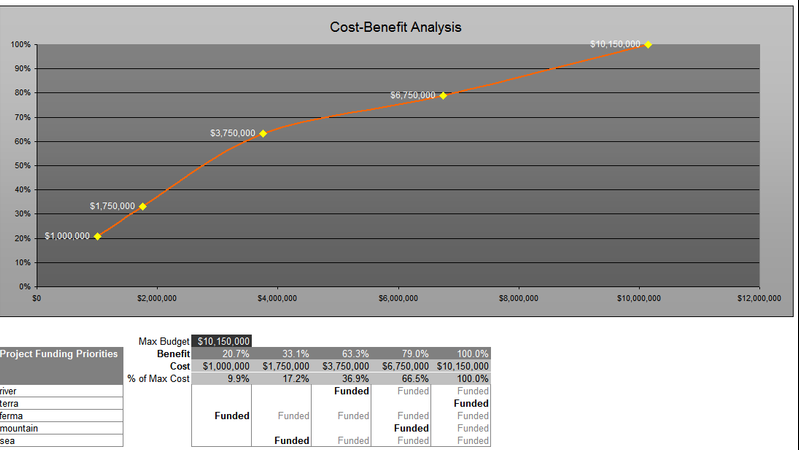The image size is (799, 450).
Task: Select the $1,750,000 cost cell
Action: point(281,366)
